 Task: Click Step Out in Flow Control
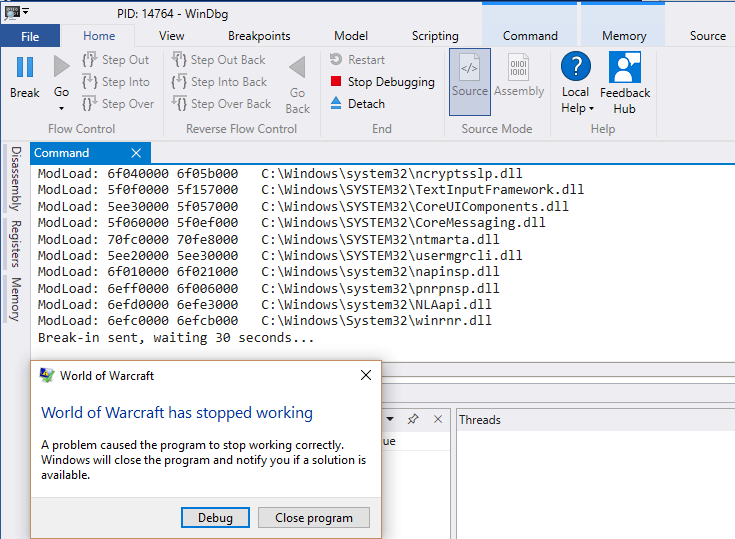pos(115,60)
